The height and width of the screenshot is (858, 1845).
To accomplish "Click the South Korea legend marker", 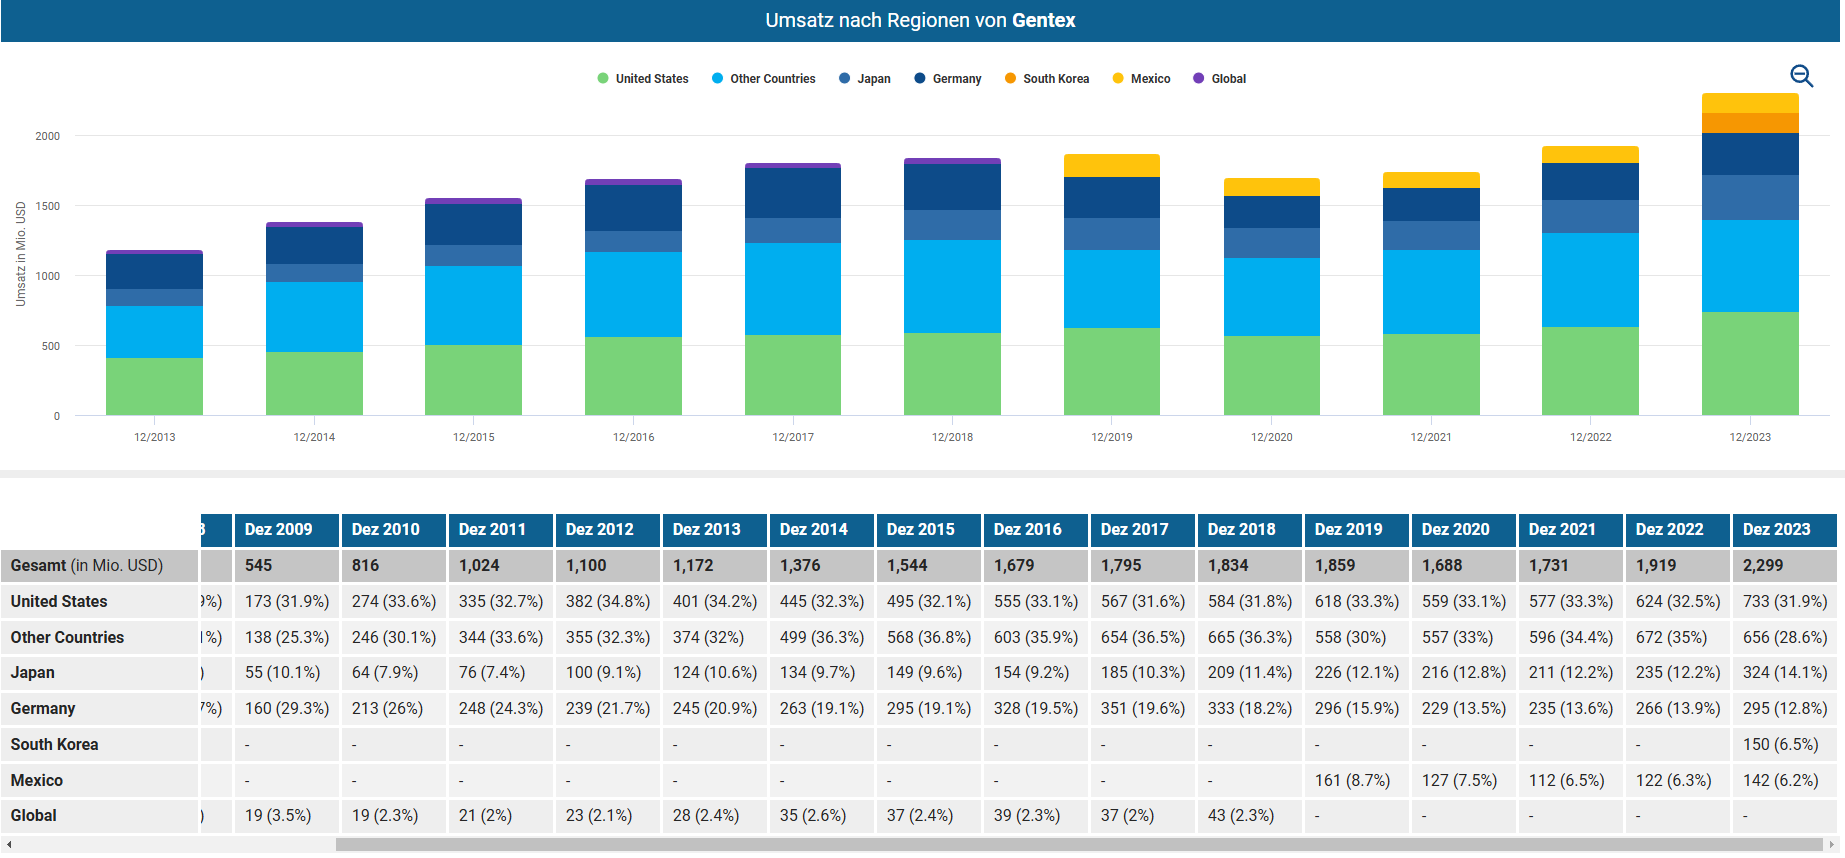I will pyautogui.click(x=1011, y=79).
